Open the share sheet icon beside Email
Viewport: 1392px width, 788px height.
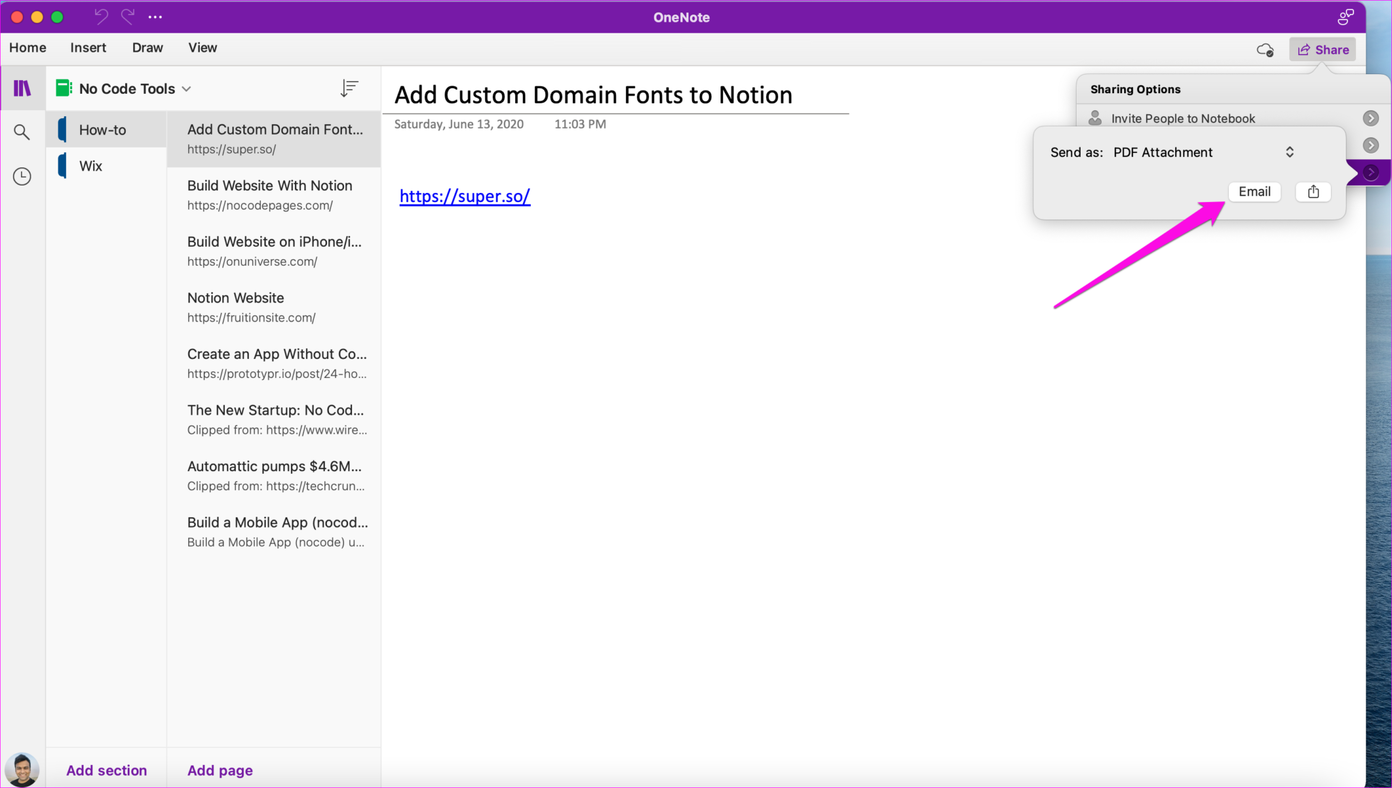pyautogui.click(x=1312, y=191)
